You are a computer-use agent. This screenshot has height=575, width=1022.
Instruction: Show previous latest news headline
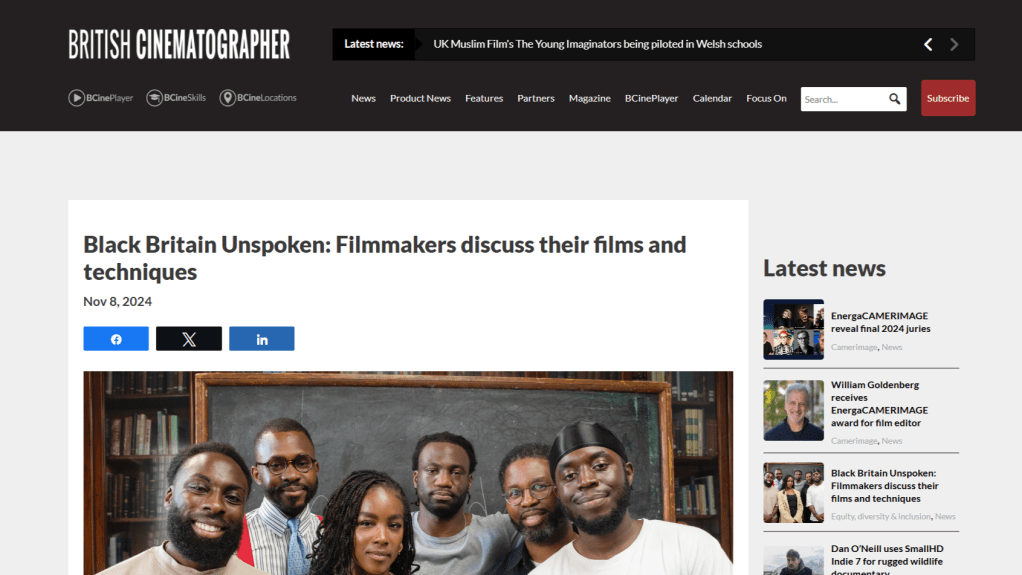pos(928,44)
